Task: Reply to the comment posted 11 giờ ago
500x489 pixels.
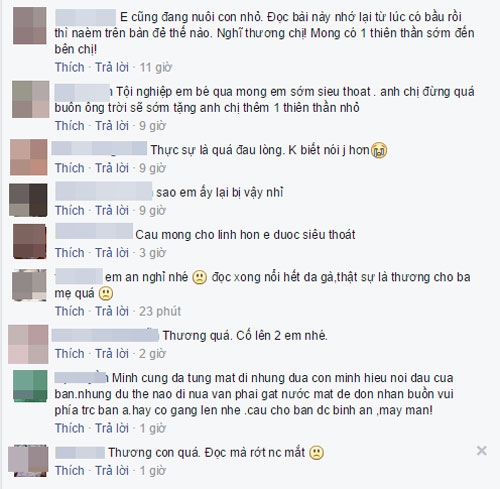Action: pos(112,67)
